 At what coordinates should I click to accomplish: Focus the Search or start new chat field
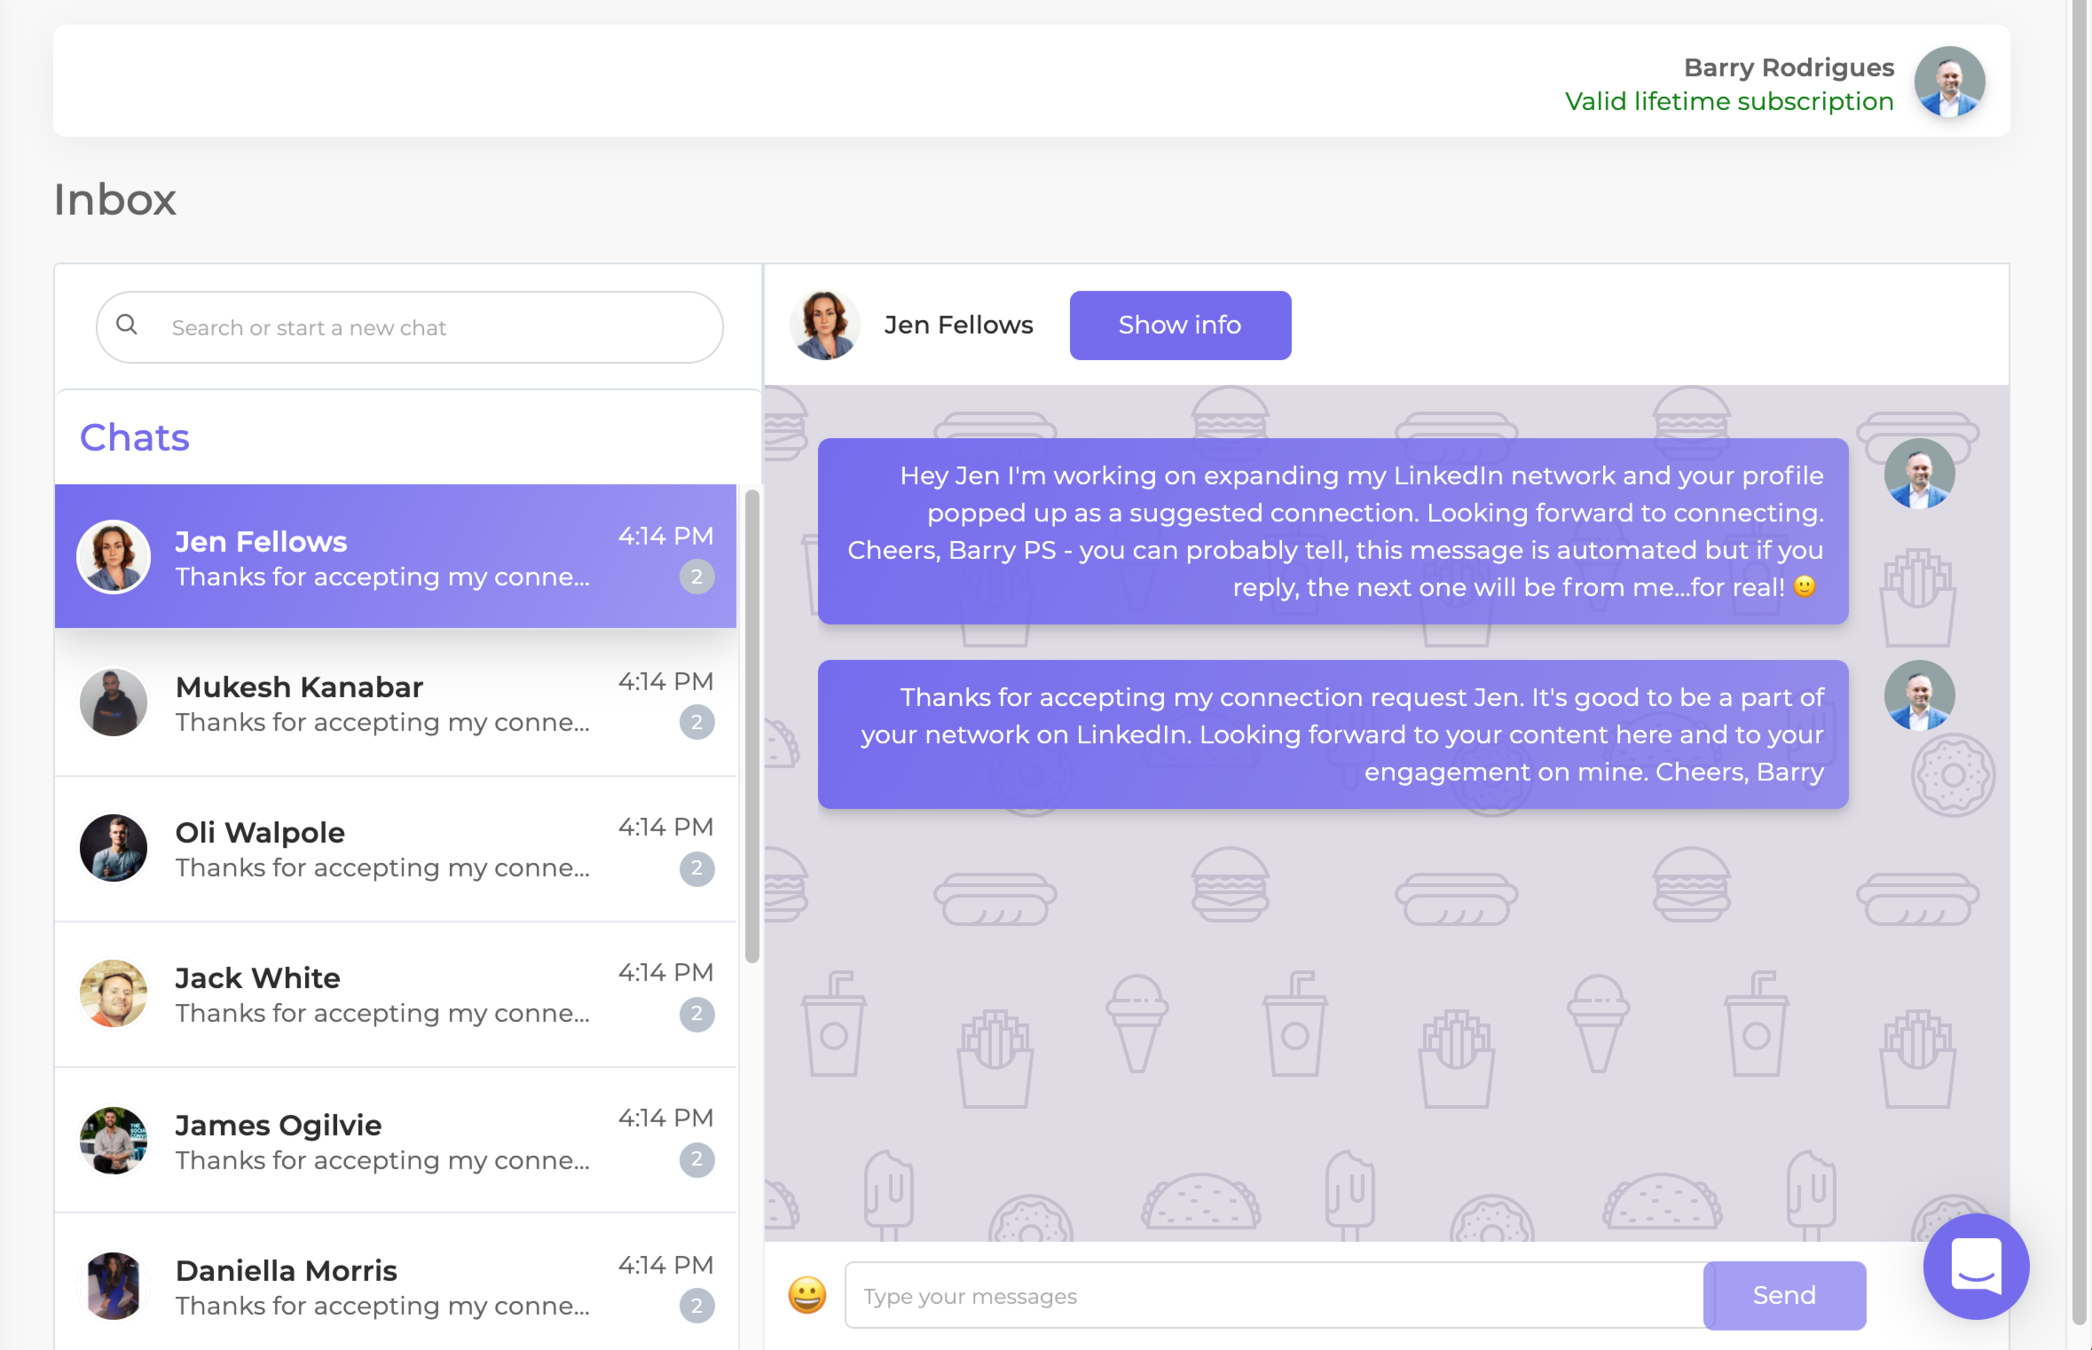click(x=430, y=328)
